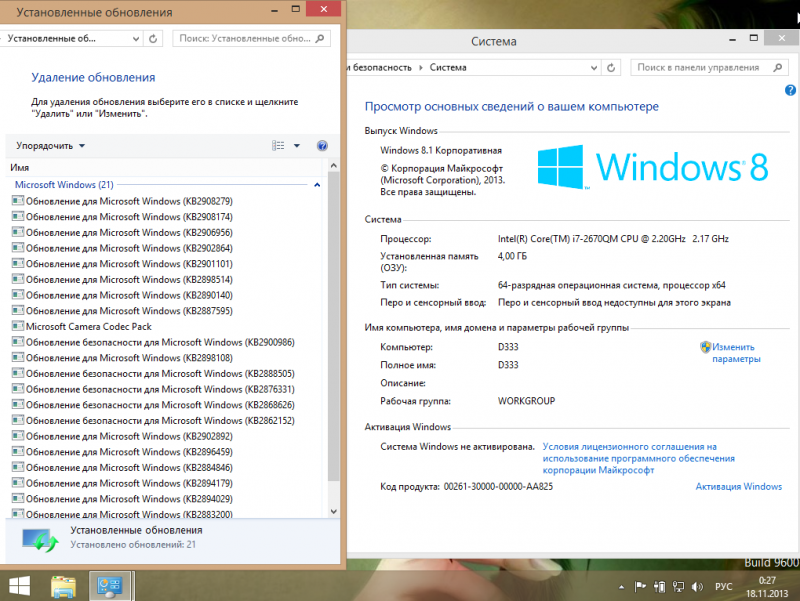This screenshot has width=800, height=601.
Task: Click the refresh icon in Installed Updates window
Action: [x=153, y=38]
